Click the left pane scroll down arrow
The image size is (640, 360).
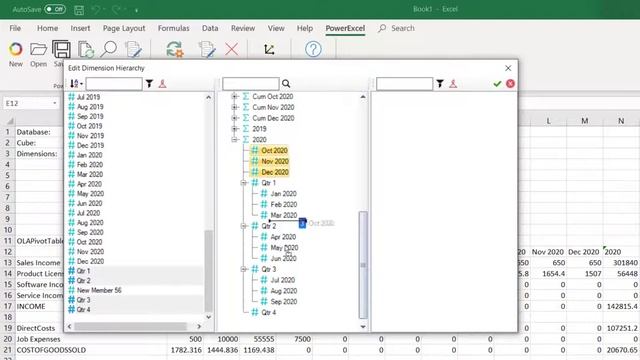pyautogui.click(x=209, y=317)
